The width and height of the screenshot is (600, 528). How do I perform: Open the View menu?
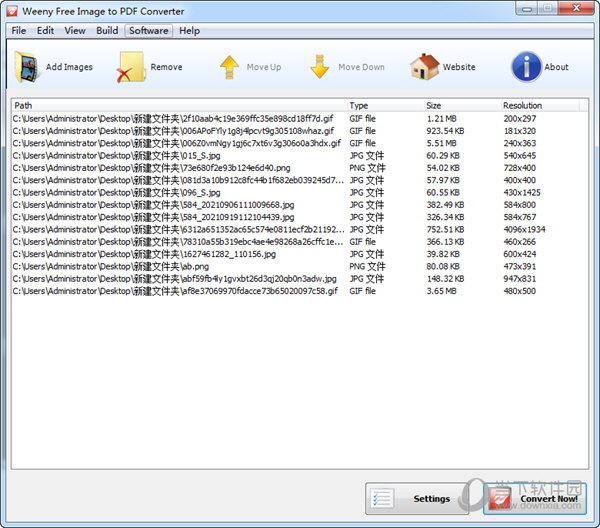tap(75, 31)
